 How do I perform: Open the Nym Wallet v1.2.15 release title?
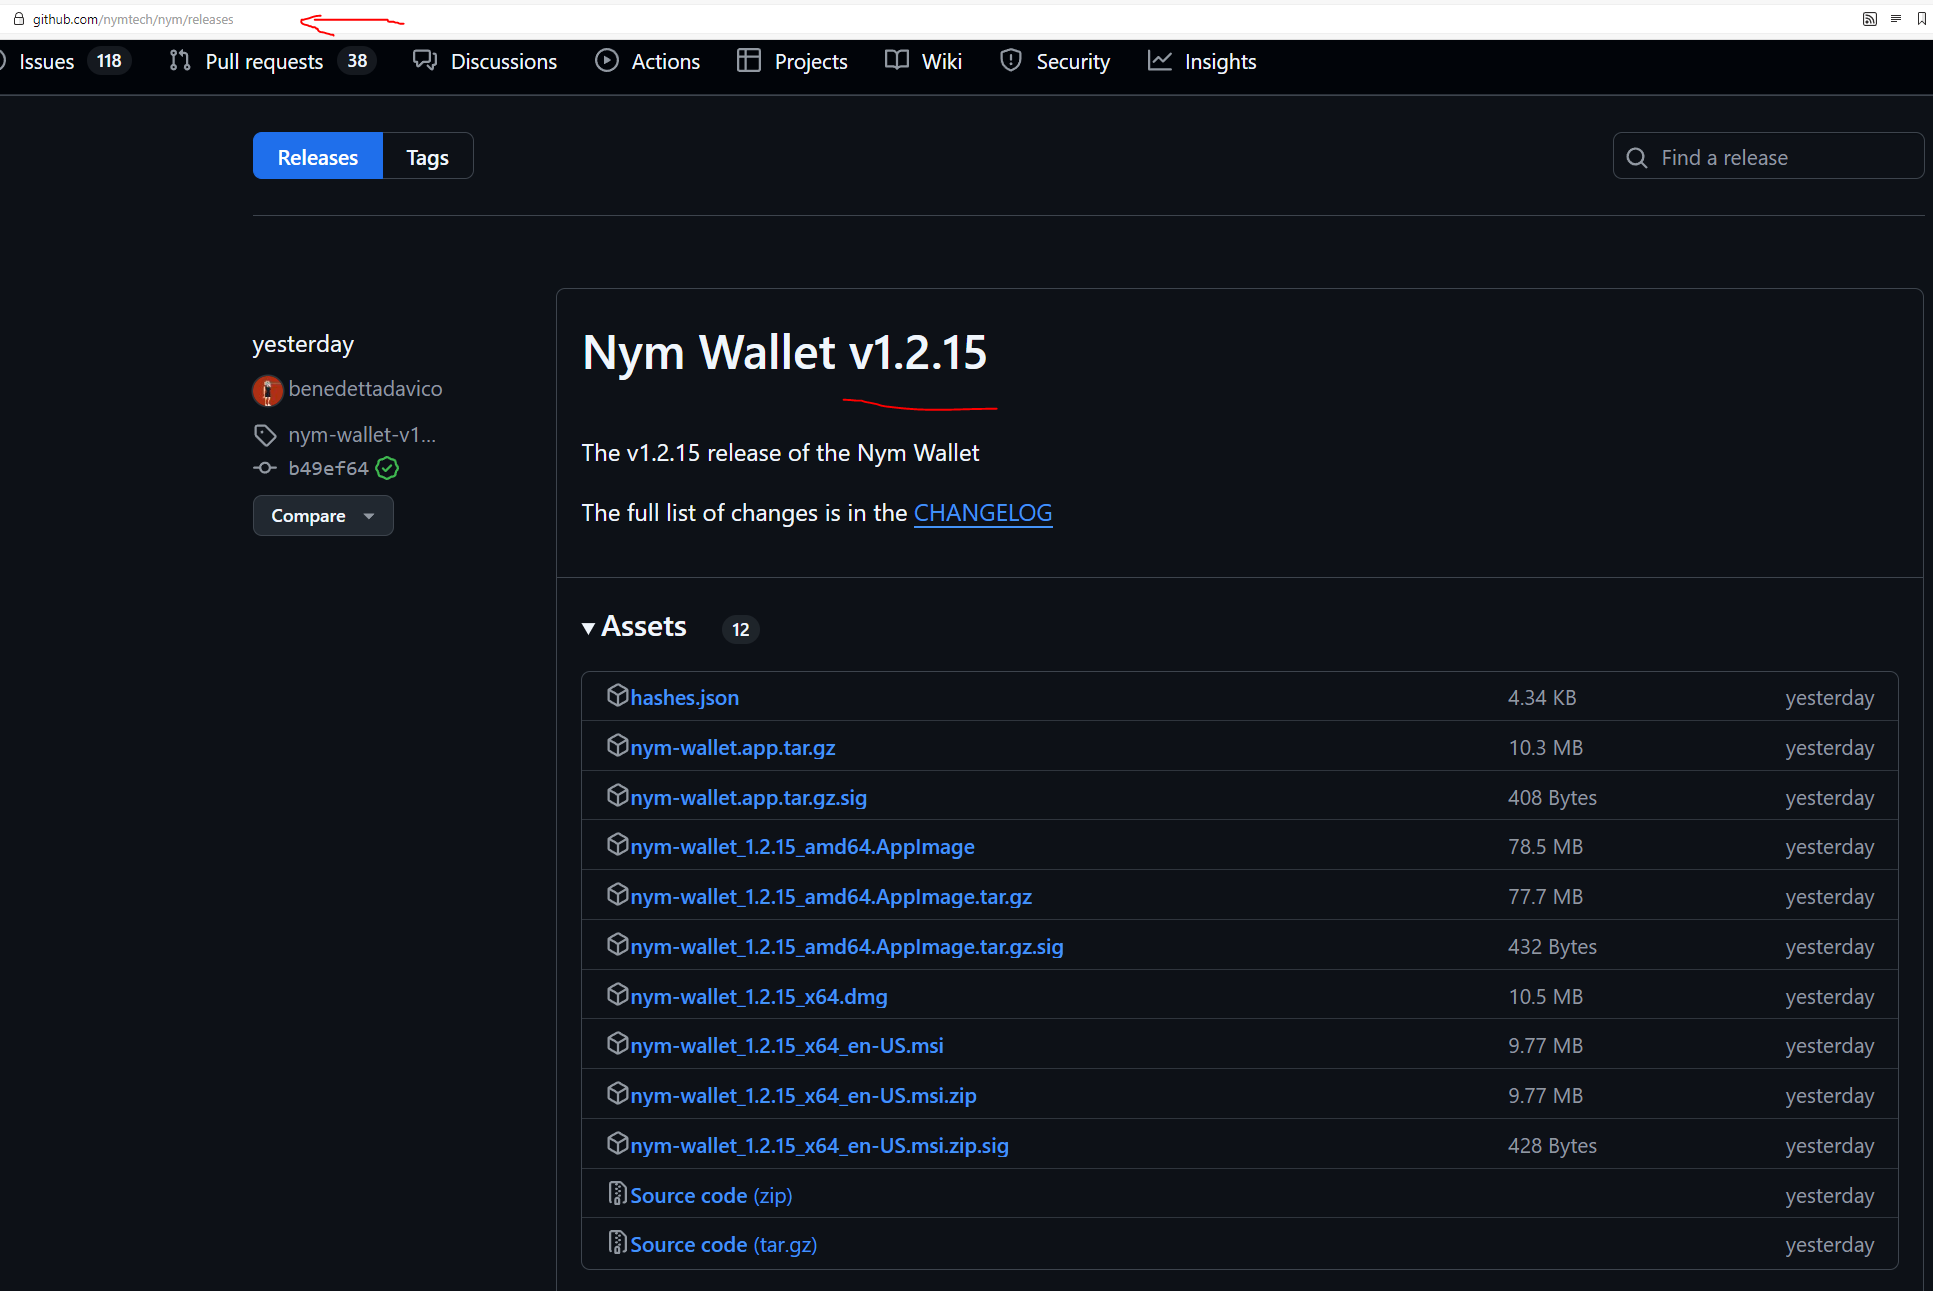click(784, 353)
